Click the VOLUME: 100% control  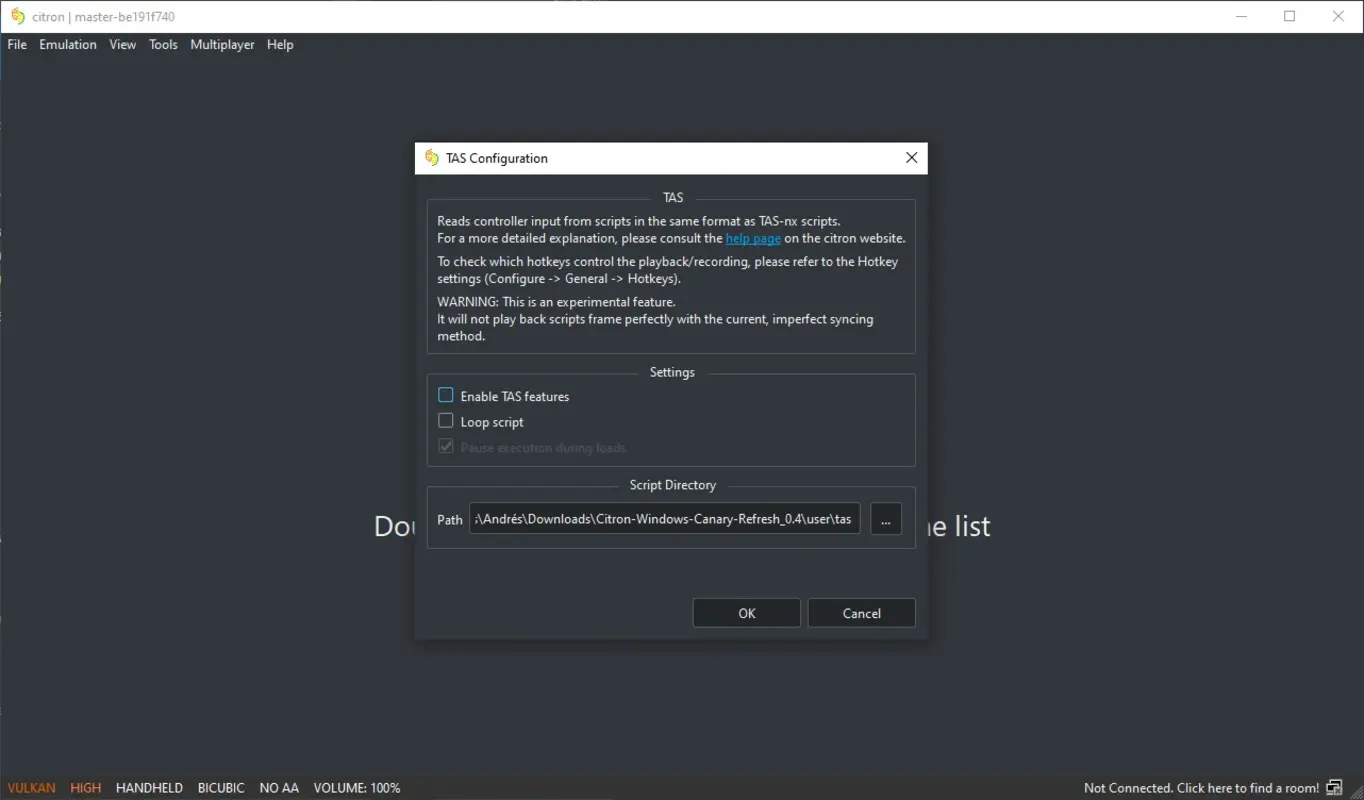pos(357,787)
